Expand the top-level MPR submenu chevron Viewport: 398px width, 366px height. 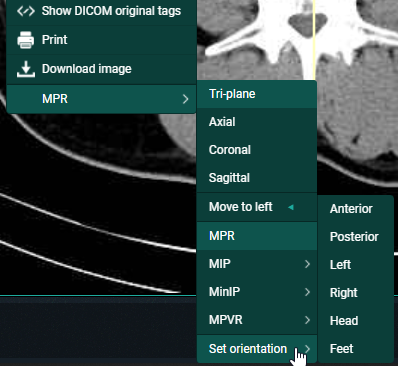(x=186, y=99)
